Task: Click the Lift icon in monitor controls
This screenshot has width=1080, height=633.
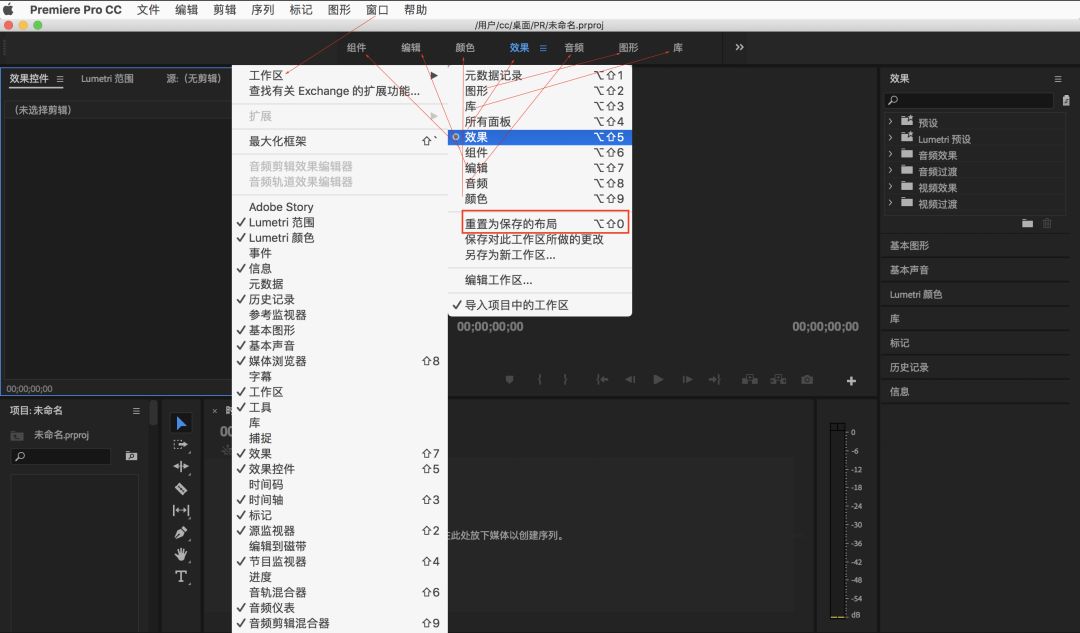Action: pyautogui.click(x=750, y=380)
